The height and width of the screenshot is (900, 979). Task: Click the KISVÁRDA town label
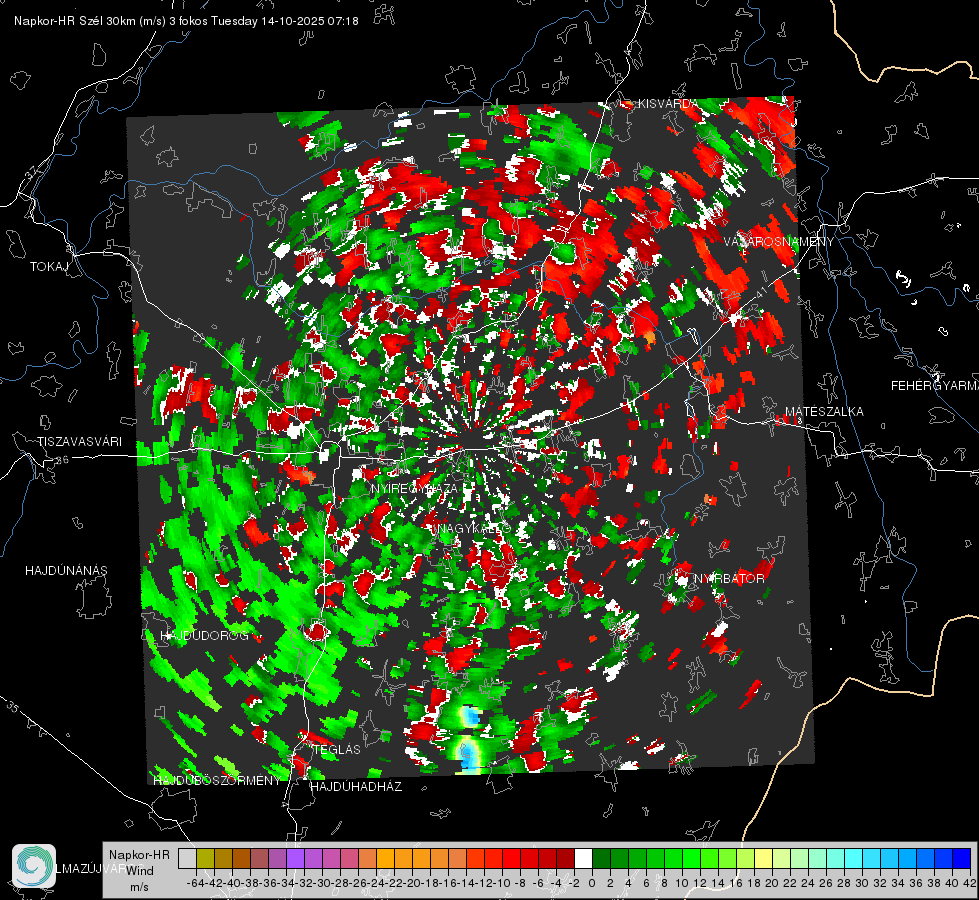click(667, 104)
